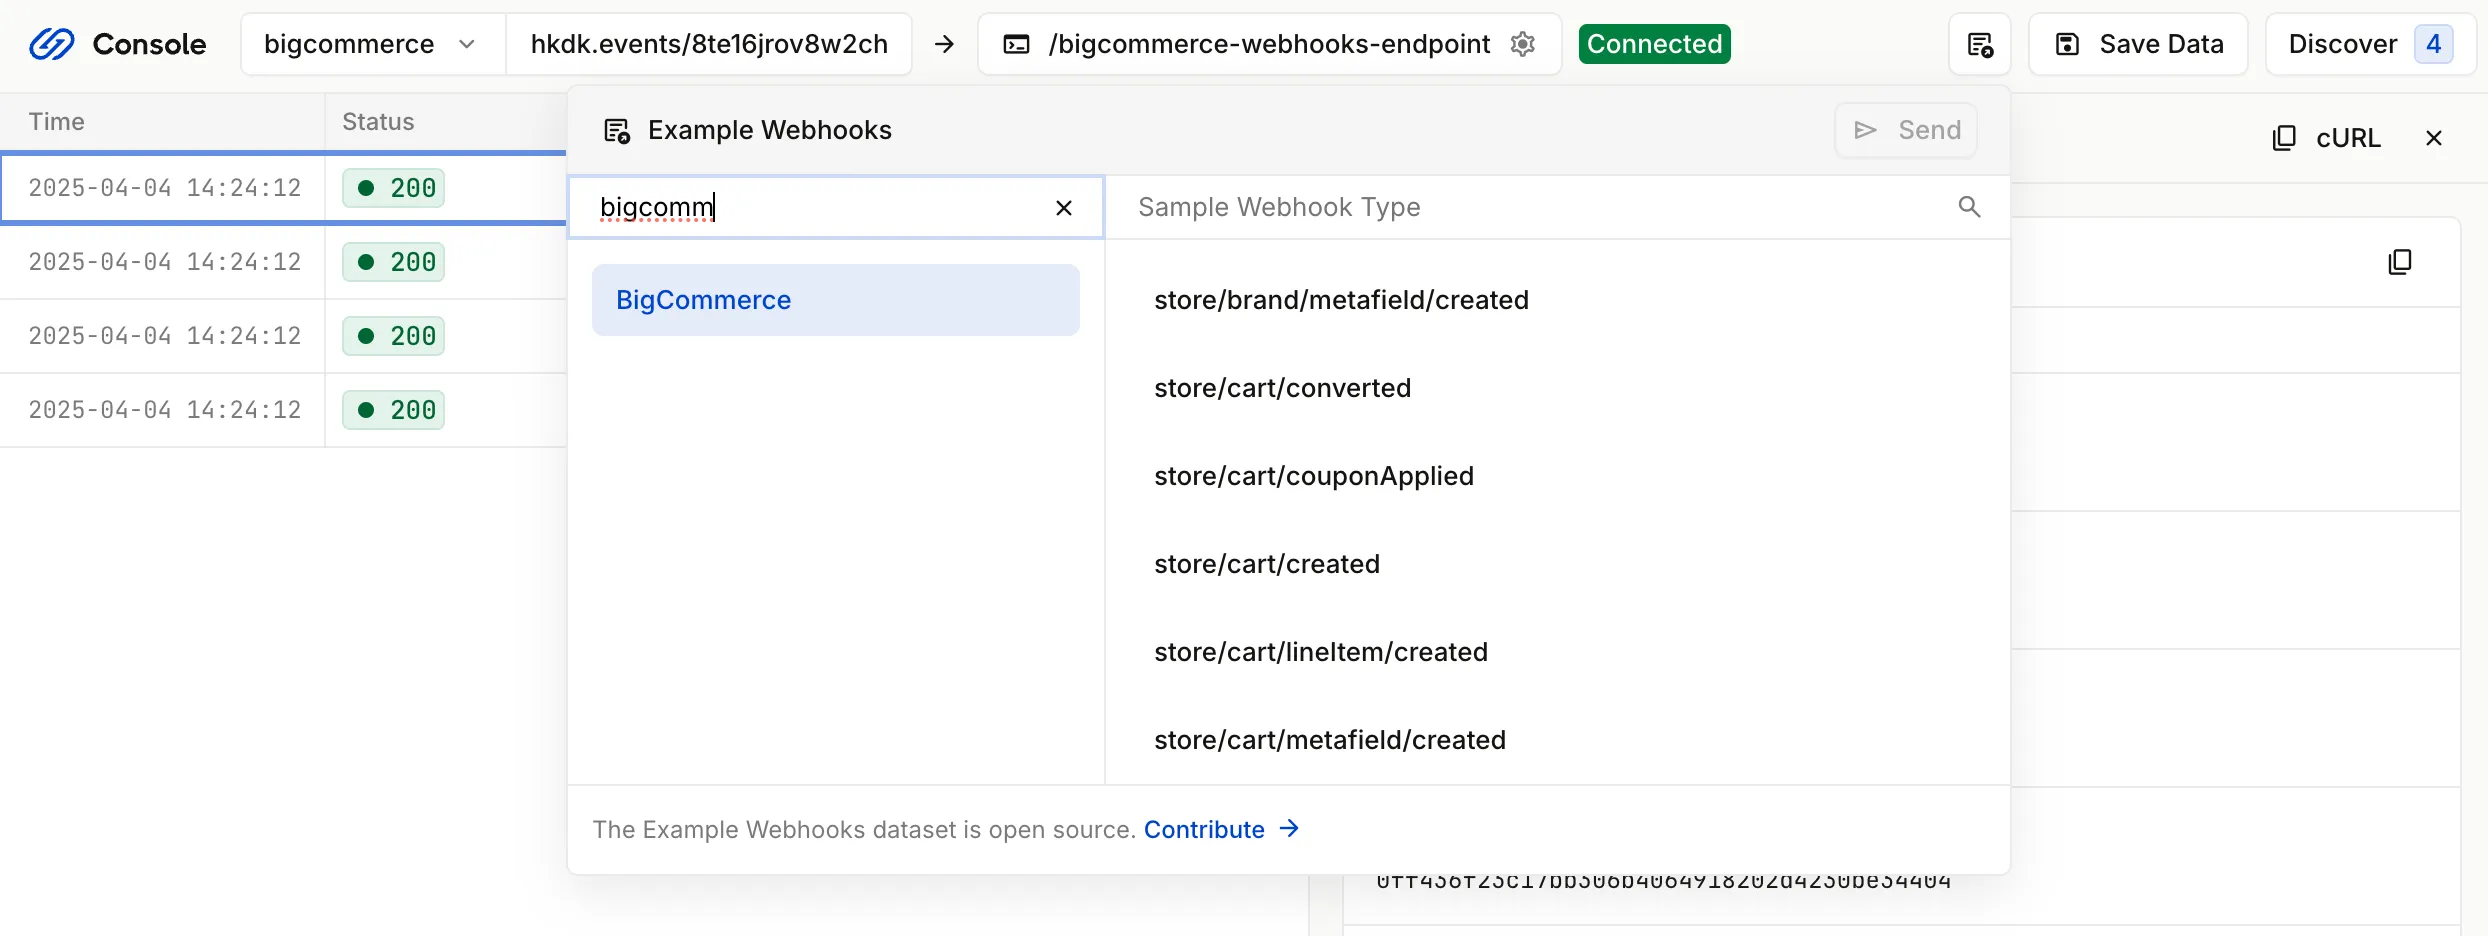Screen dimensions: 2488x936
Task: Select store/cart/created webhook type
Action: tap(1266, 564)
